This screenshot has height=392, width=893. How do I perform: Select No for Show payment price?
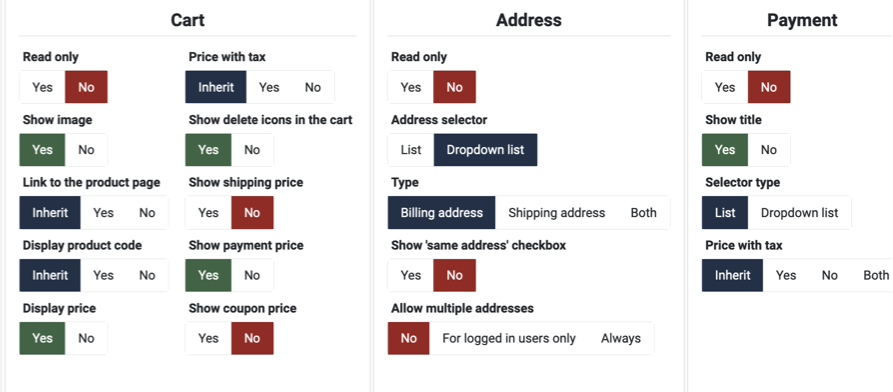pyautogui.click(x=252, y=275)
